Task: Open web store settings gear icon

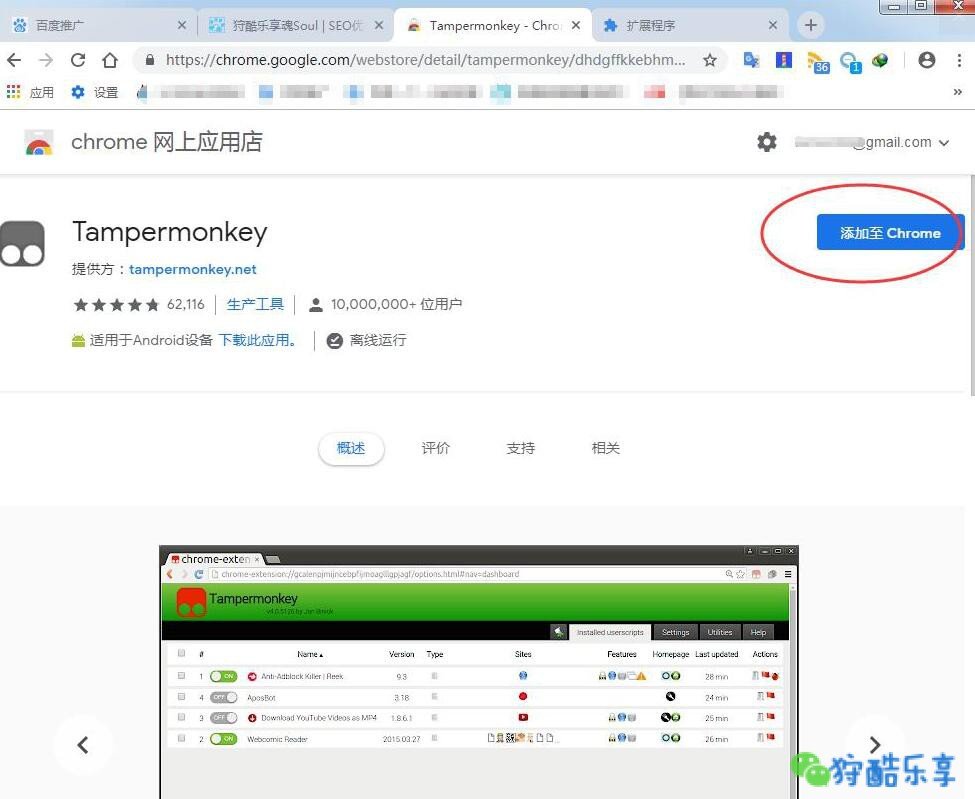Action: tap(766, 142)
